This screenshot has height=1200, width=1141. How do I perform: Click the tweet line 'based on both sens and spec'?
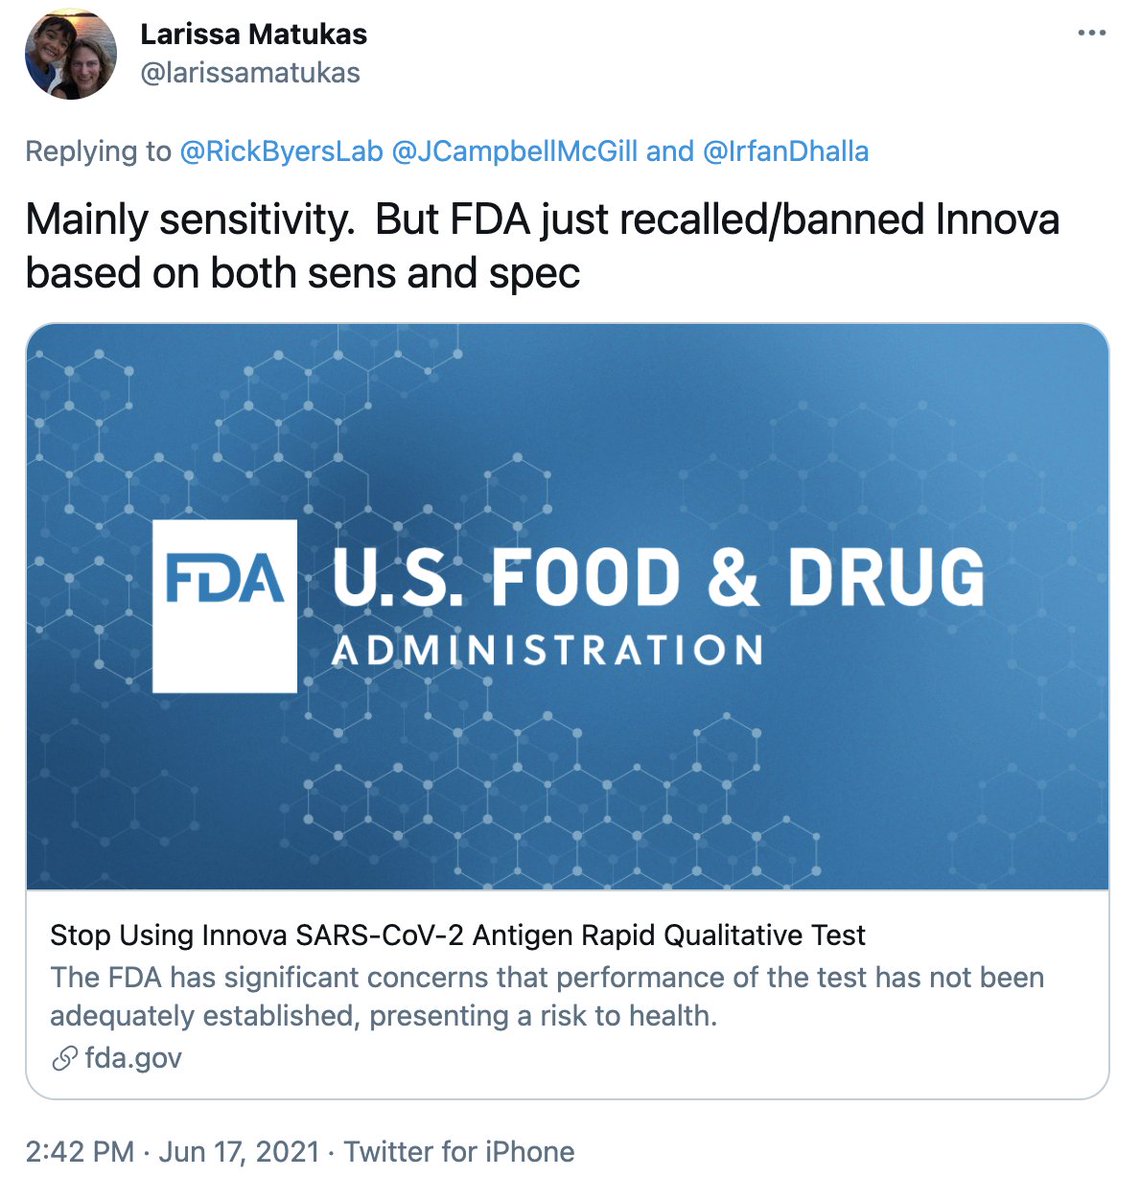click(302, 273)
